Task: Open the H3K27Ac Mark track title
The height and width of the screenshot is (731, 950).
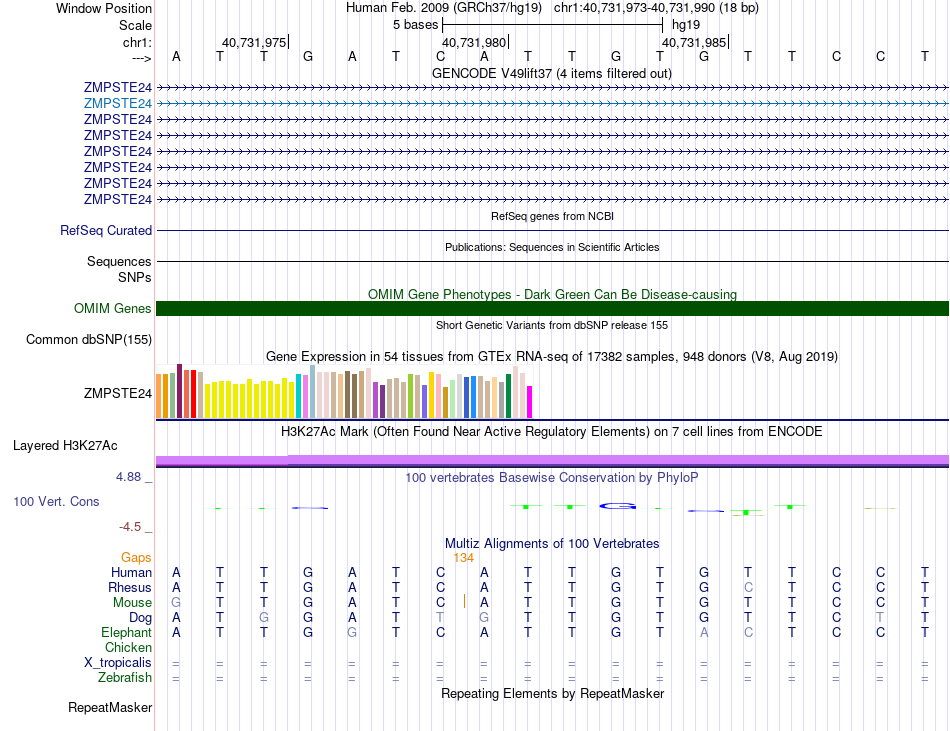Action: [x=552, y=432]
